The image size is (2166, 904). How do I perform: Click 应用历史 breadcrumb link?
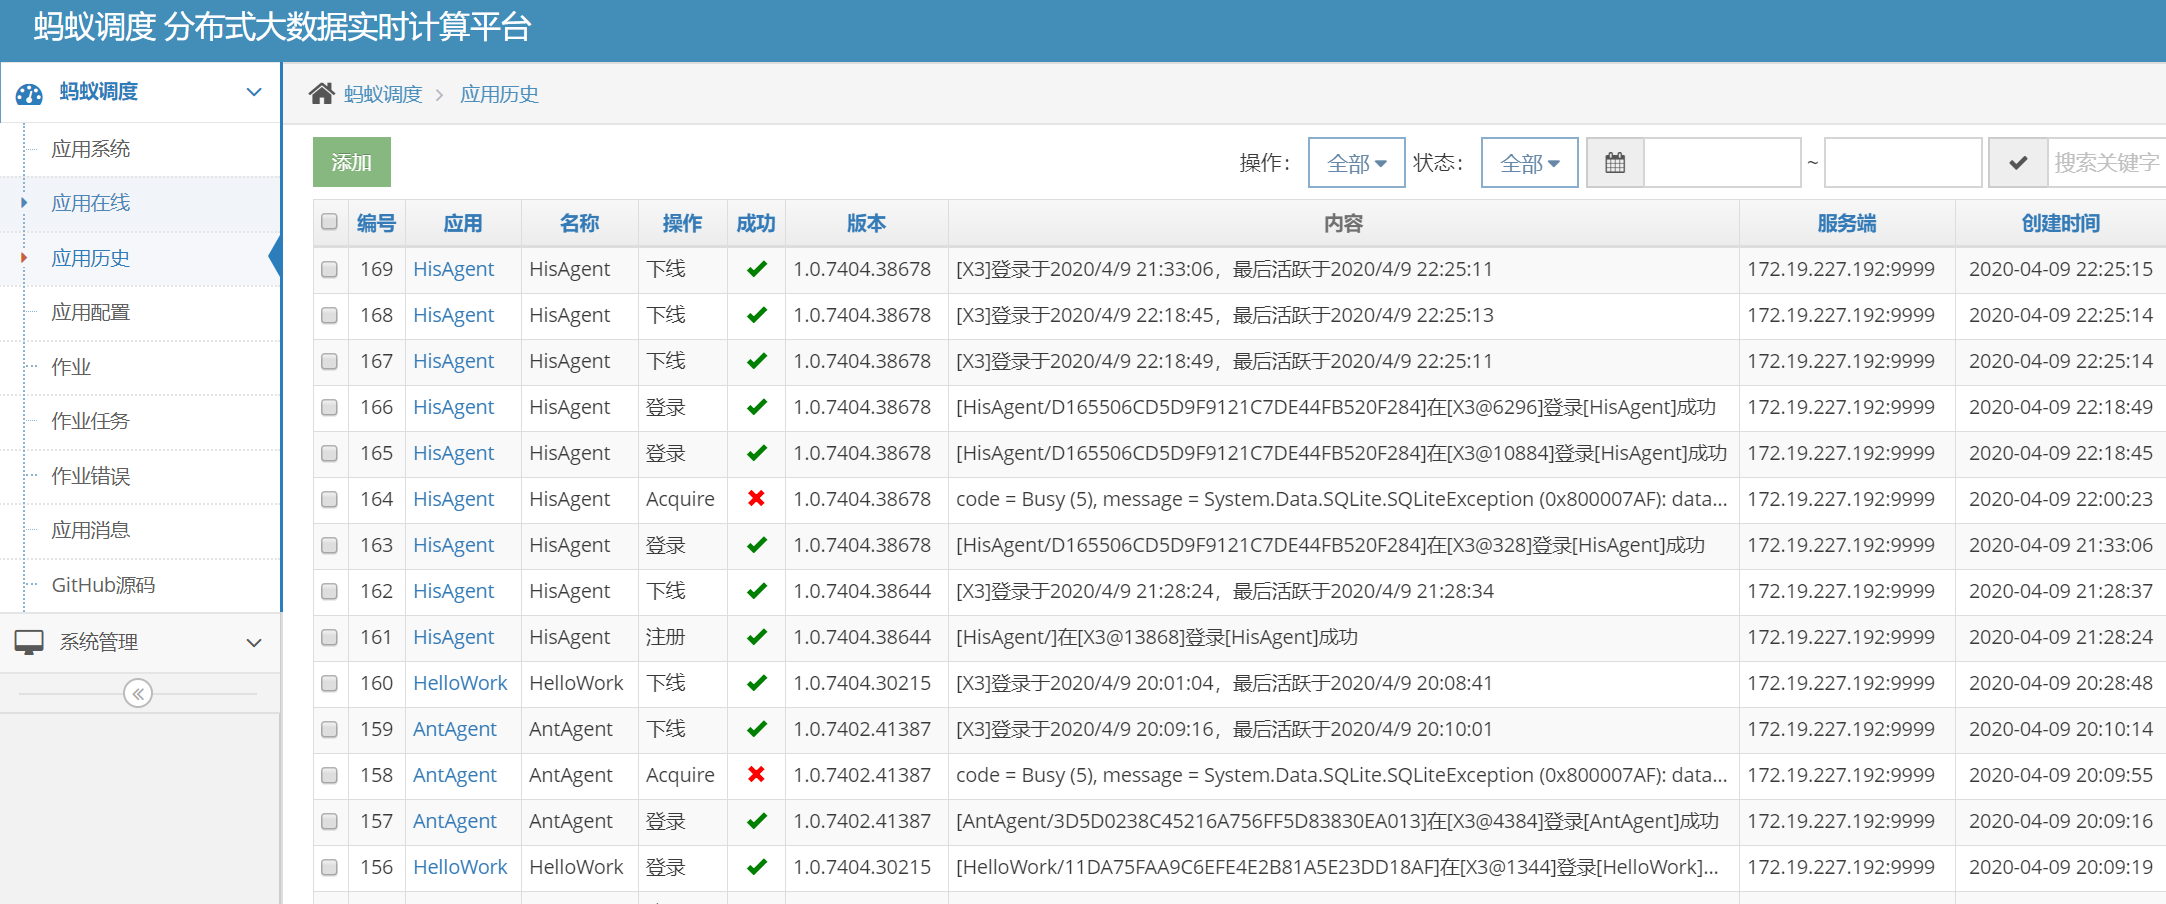tap(499, 94)
